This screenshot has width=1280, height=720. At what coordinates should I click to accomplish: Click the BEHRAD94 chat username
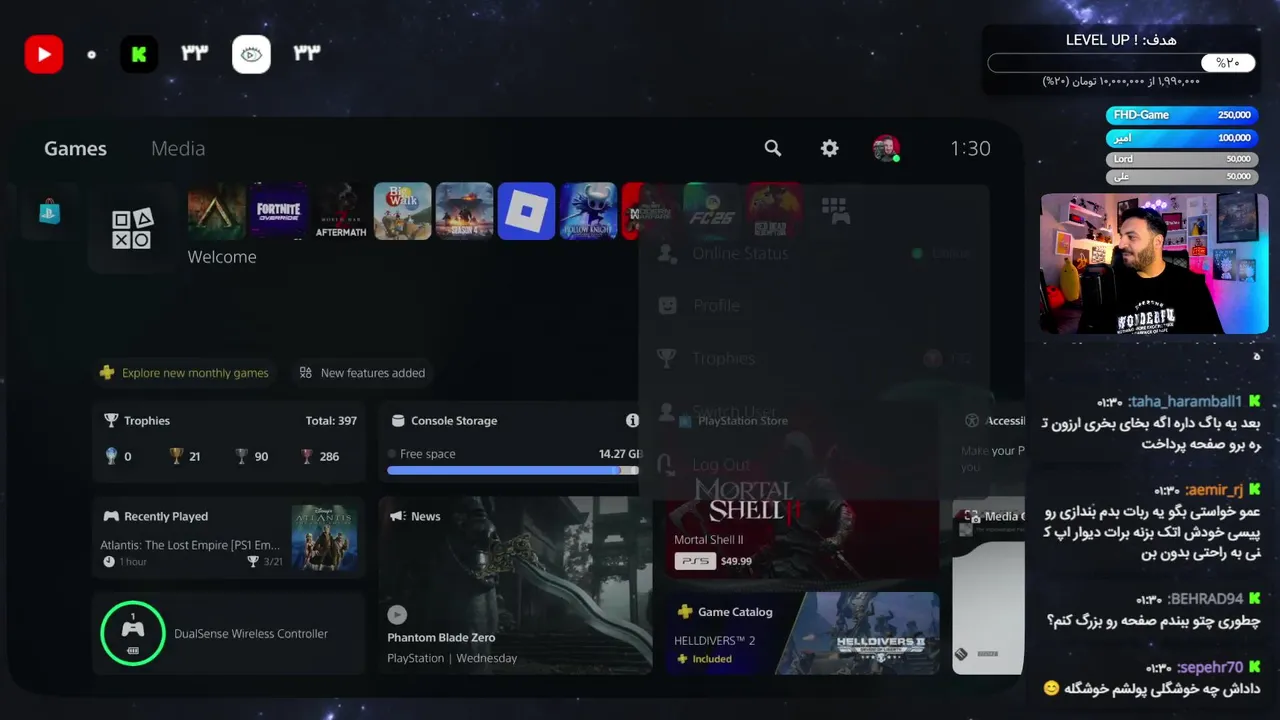coord(1205,599)
